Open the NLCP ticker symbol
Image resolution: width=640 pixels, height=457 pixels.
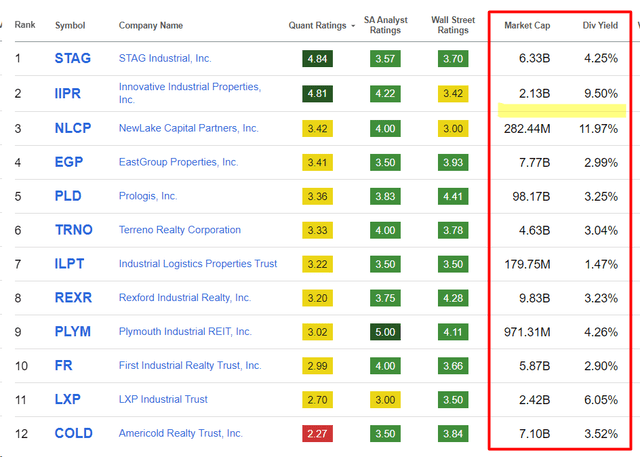click(73, 128)
